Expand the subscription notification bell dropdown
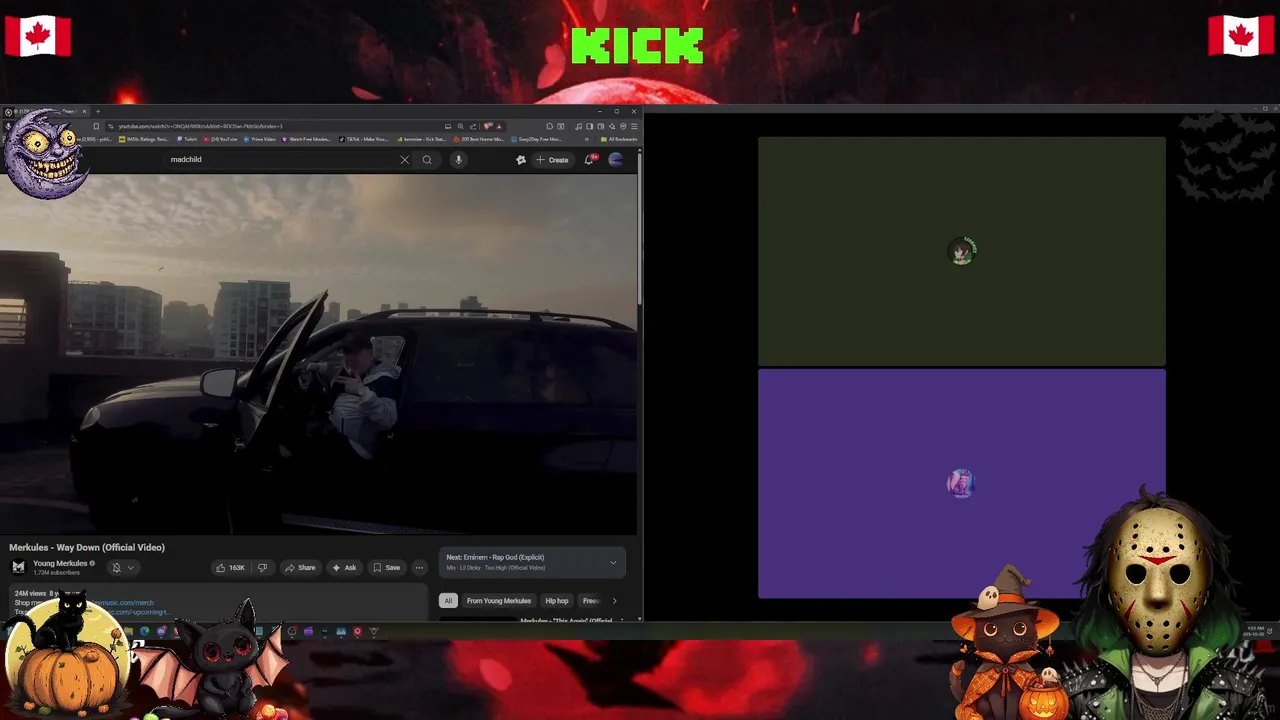 tap(122, 568)
